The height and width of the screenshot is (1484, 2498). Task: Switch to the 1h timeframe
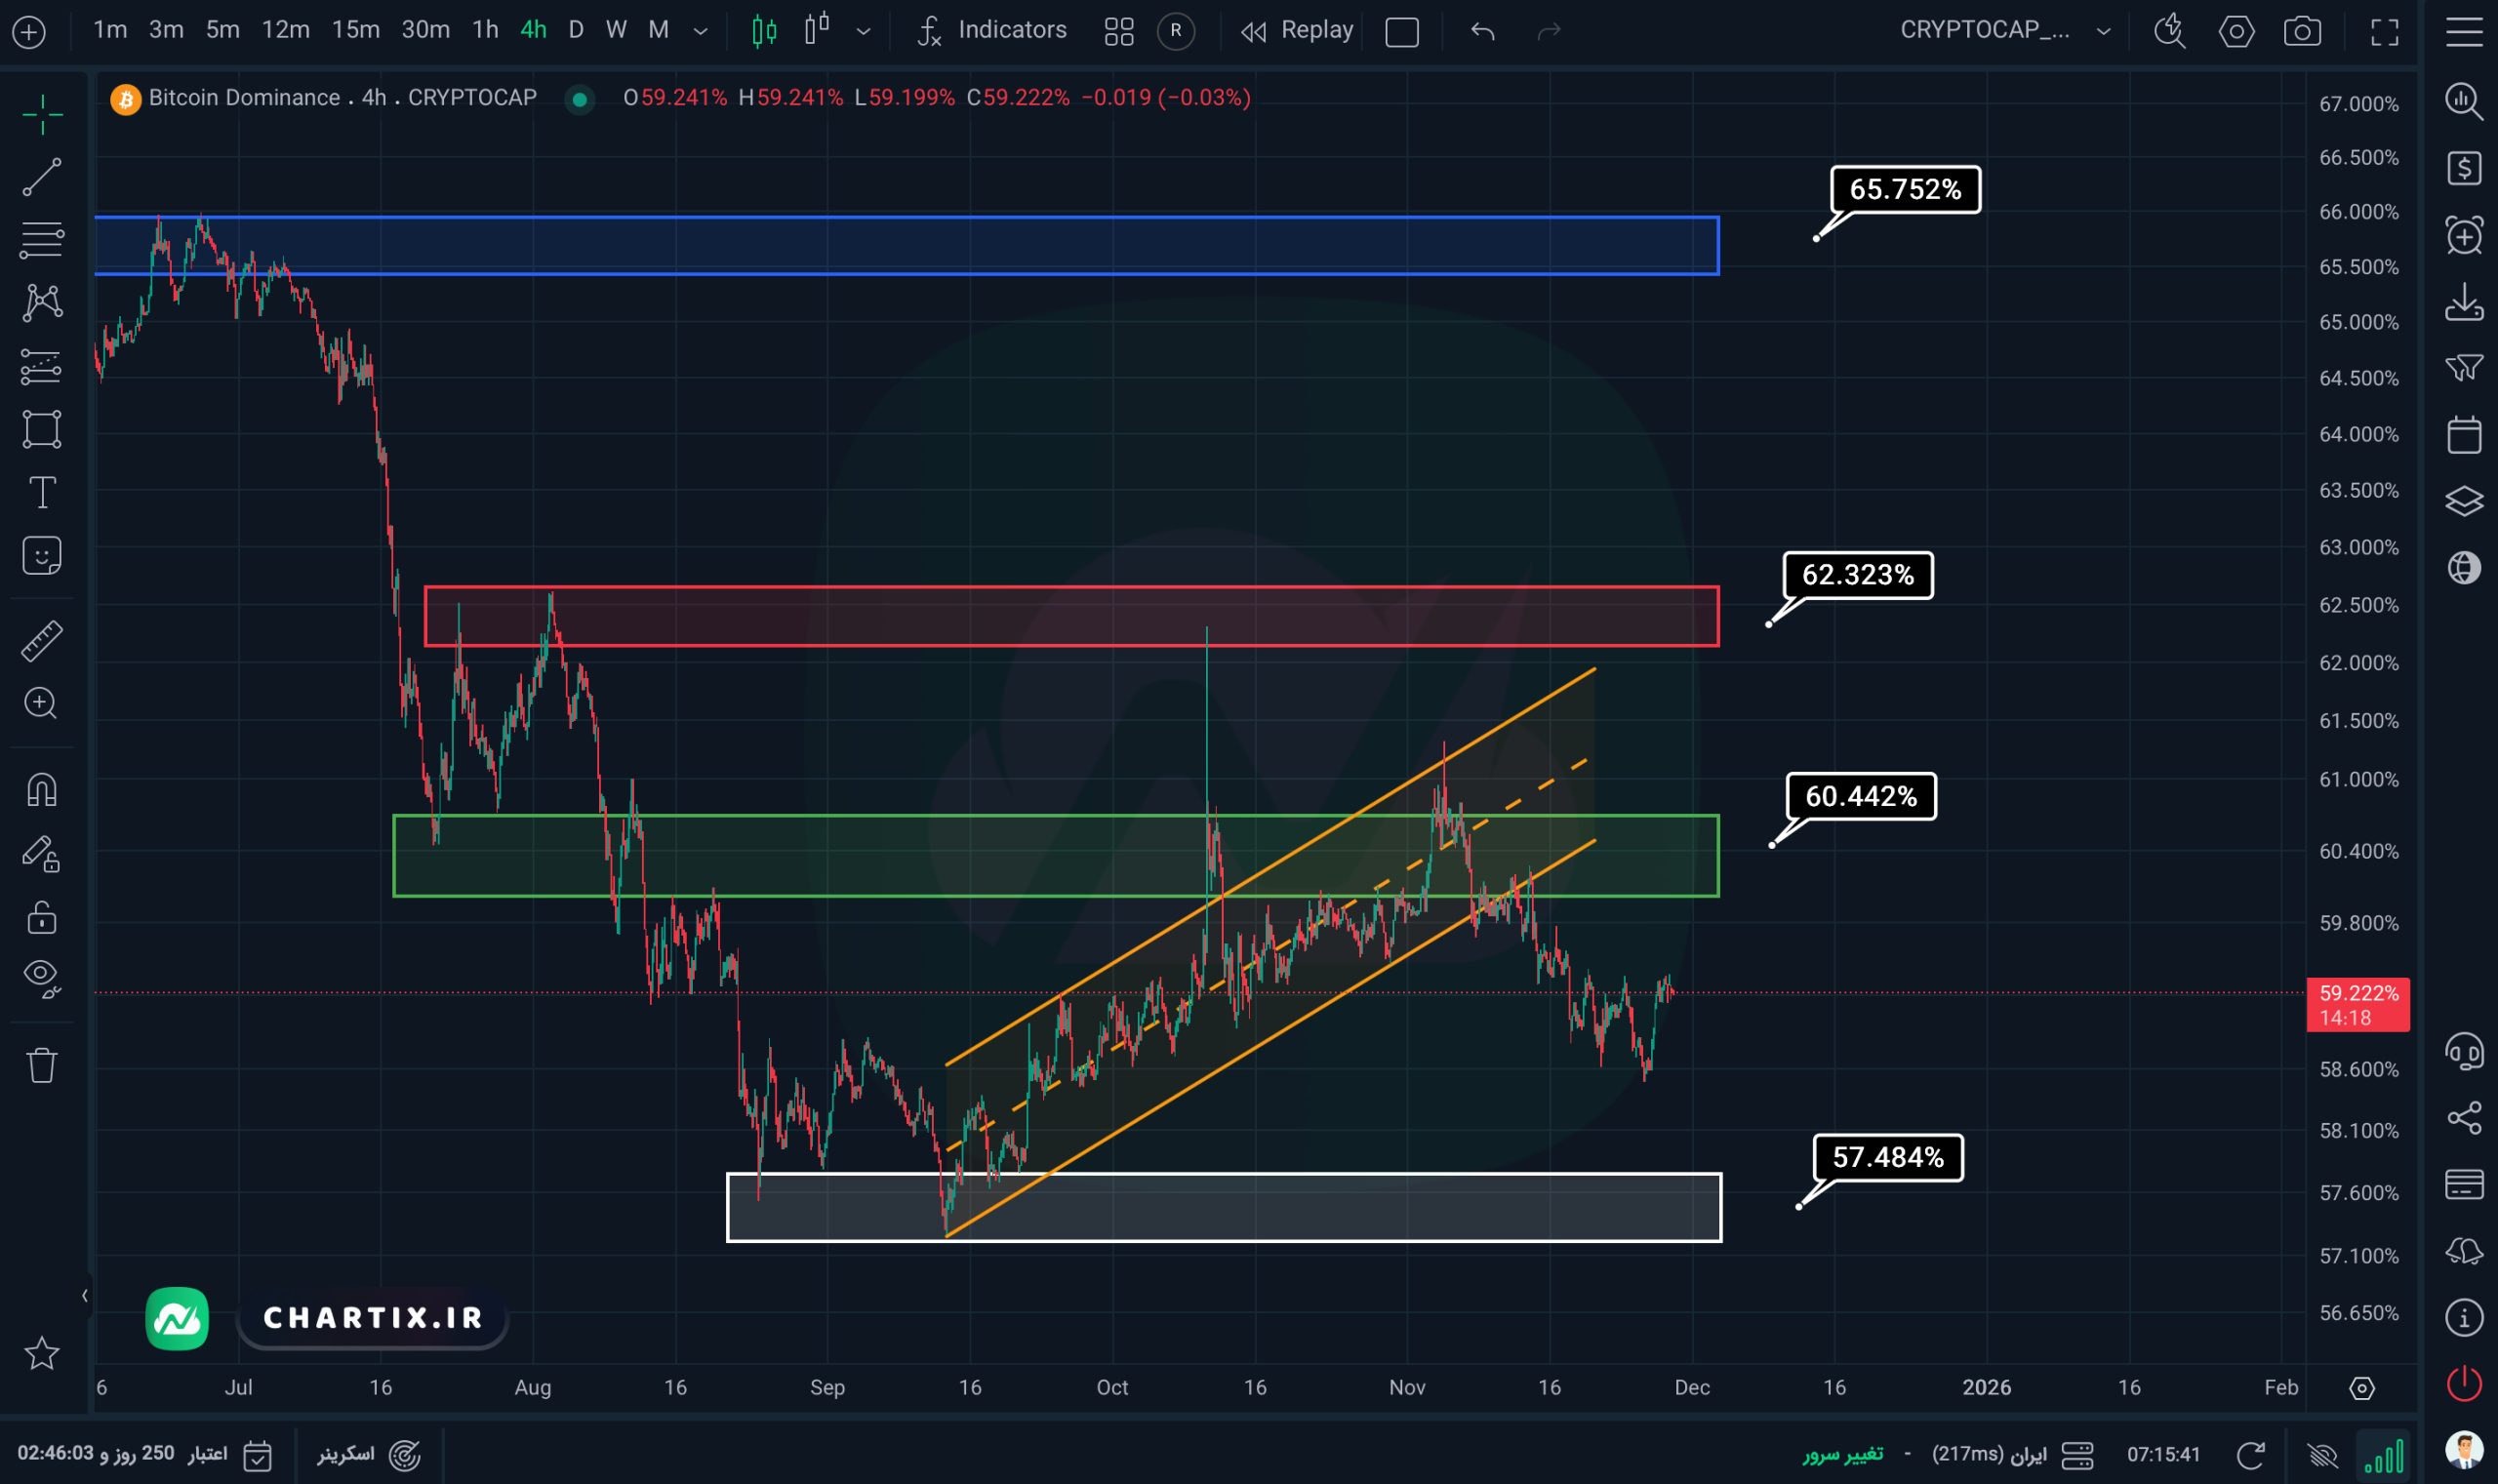[485, 30]
